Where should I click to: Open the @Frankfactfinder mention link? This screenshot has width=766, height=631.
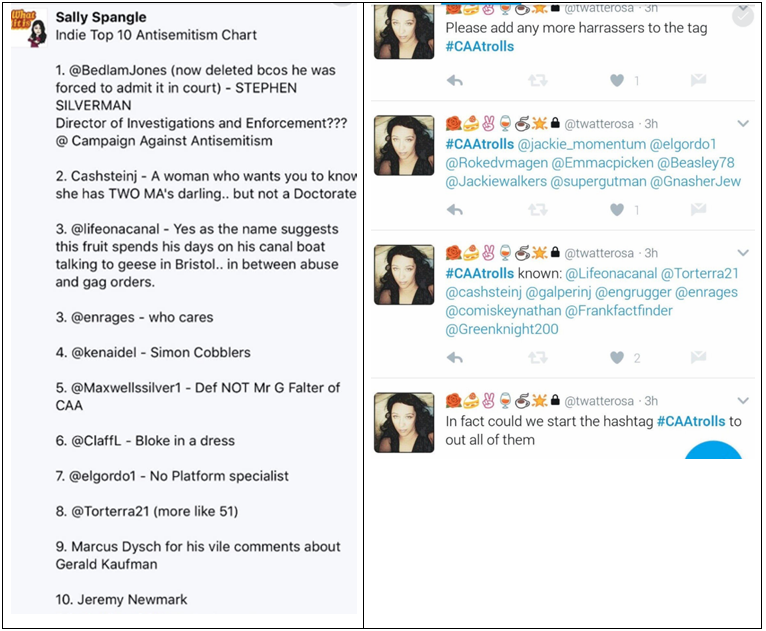pyautogui.click(x=618, y=311)
